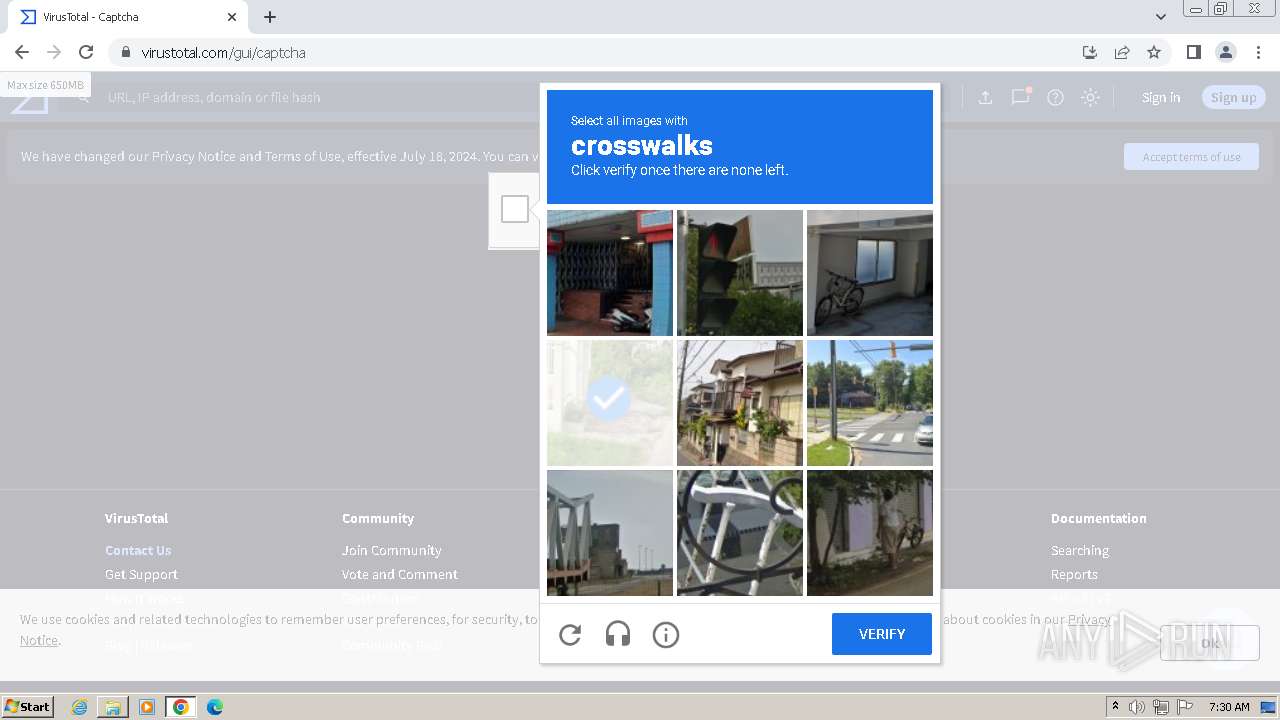Open the Searching documentation link
The image size is (1280, 720).
[x=1079, y=550]
